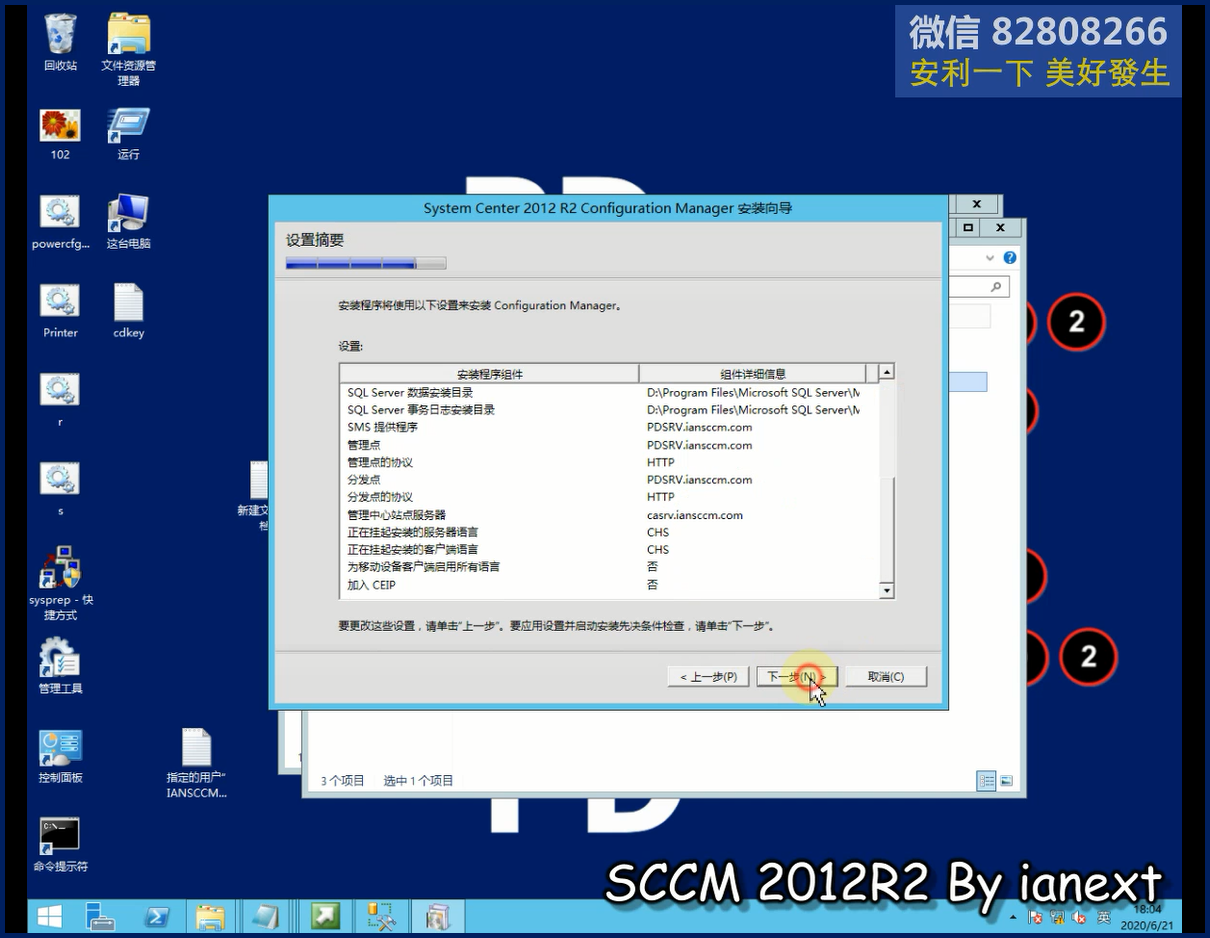
Task: Select the desktop file icon labeled s
Action: pos(60,489)
